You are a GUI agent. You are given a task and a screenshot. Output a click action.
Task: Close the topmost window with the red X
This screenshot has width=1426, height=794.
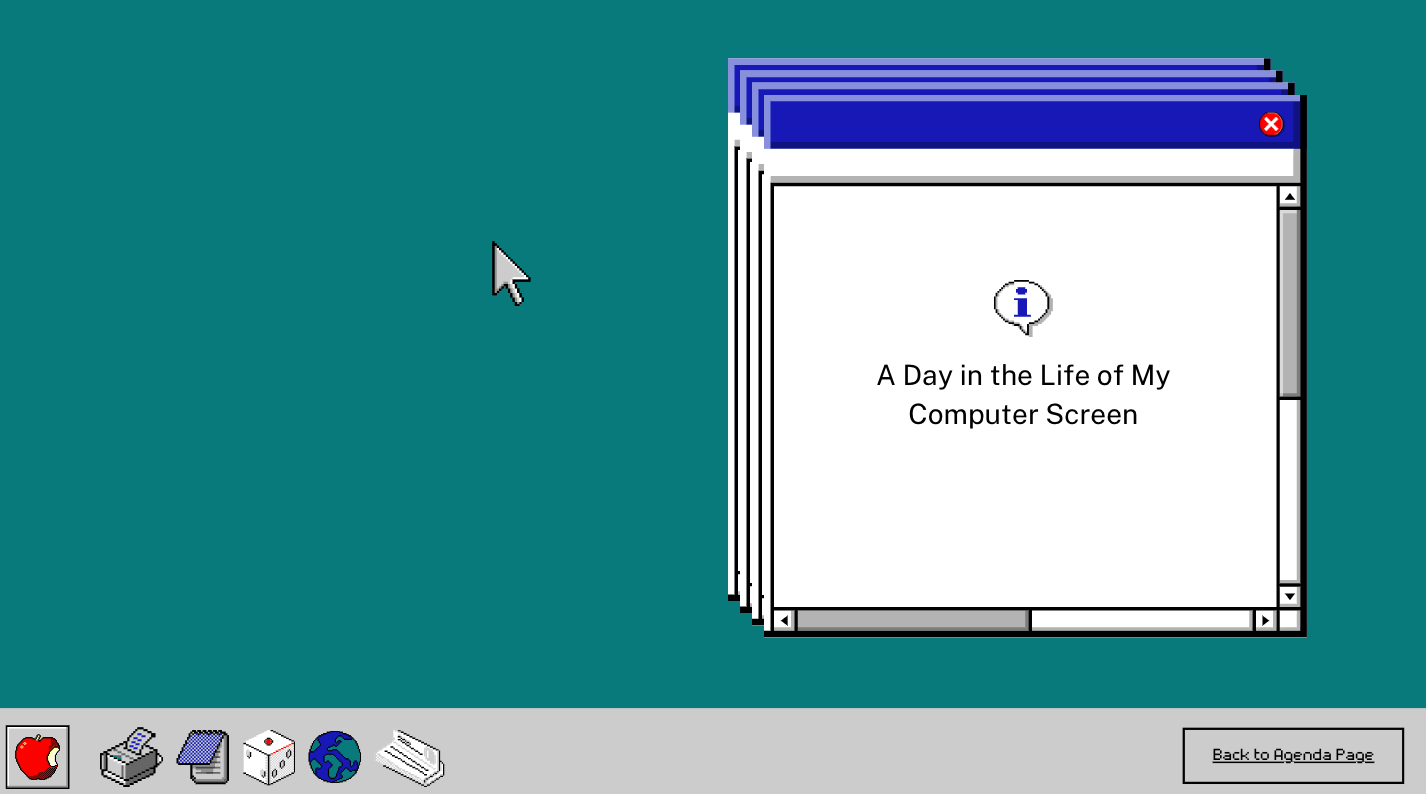(x=1270, y=123)
